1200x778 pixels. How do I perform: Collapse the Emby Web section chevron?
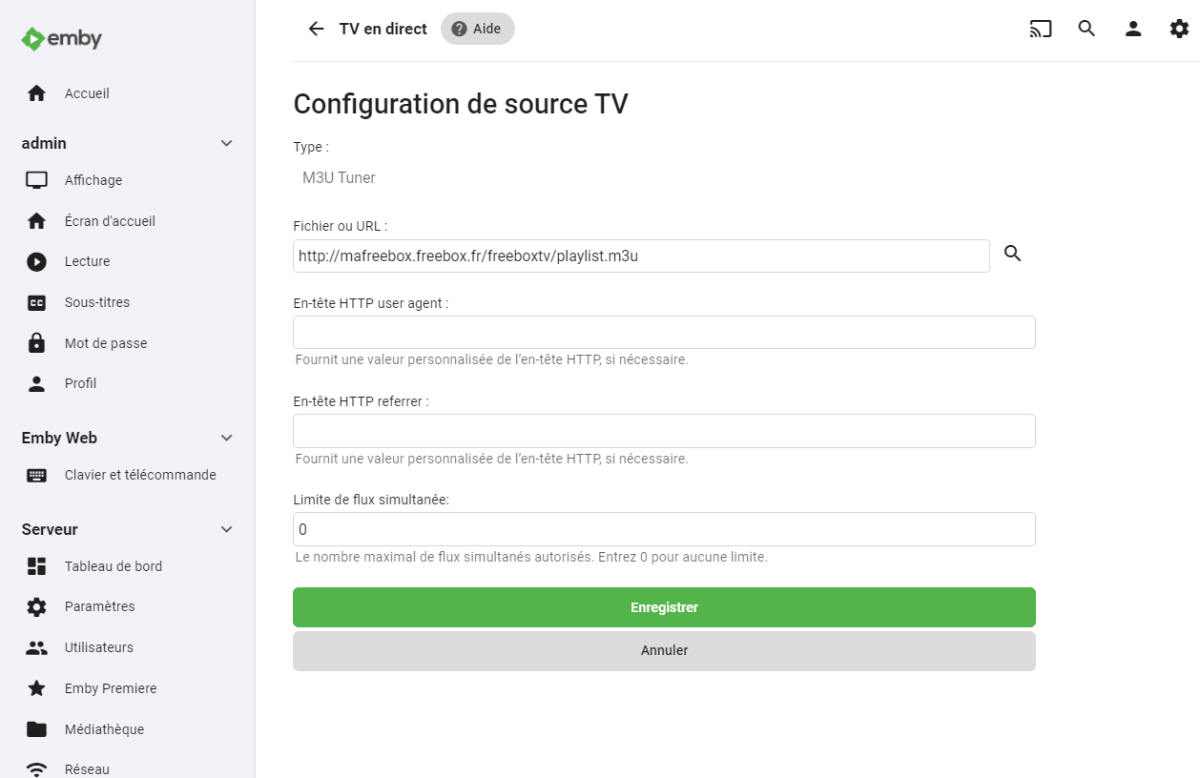[x=226, y=438]
